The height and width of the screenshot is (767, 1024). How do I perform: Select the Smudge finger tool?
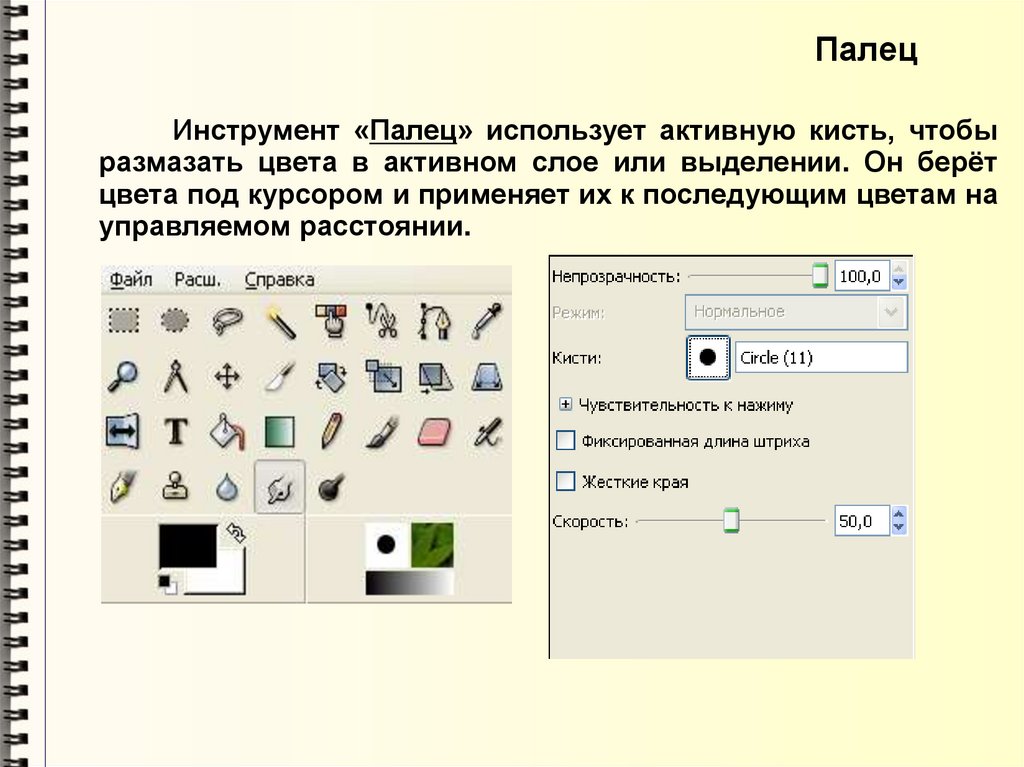click(280, 487)
